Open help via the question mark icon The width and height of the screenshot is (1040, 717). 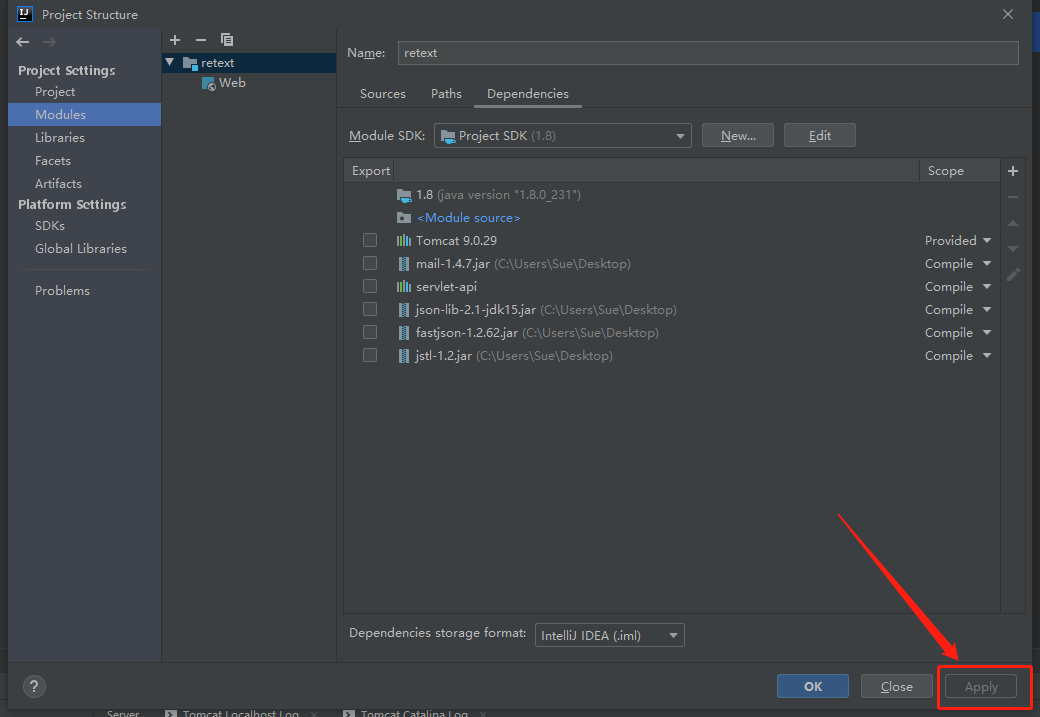(x=34, y=686)
